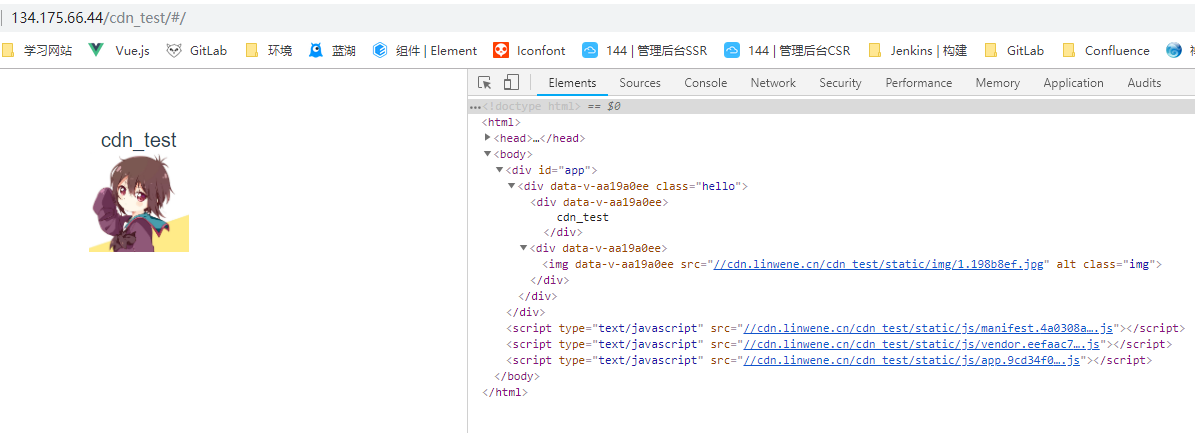
Task: Open the vendor.eefaac7 js script link
Action: point(921,345)
